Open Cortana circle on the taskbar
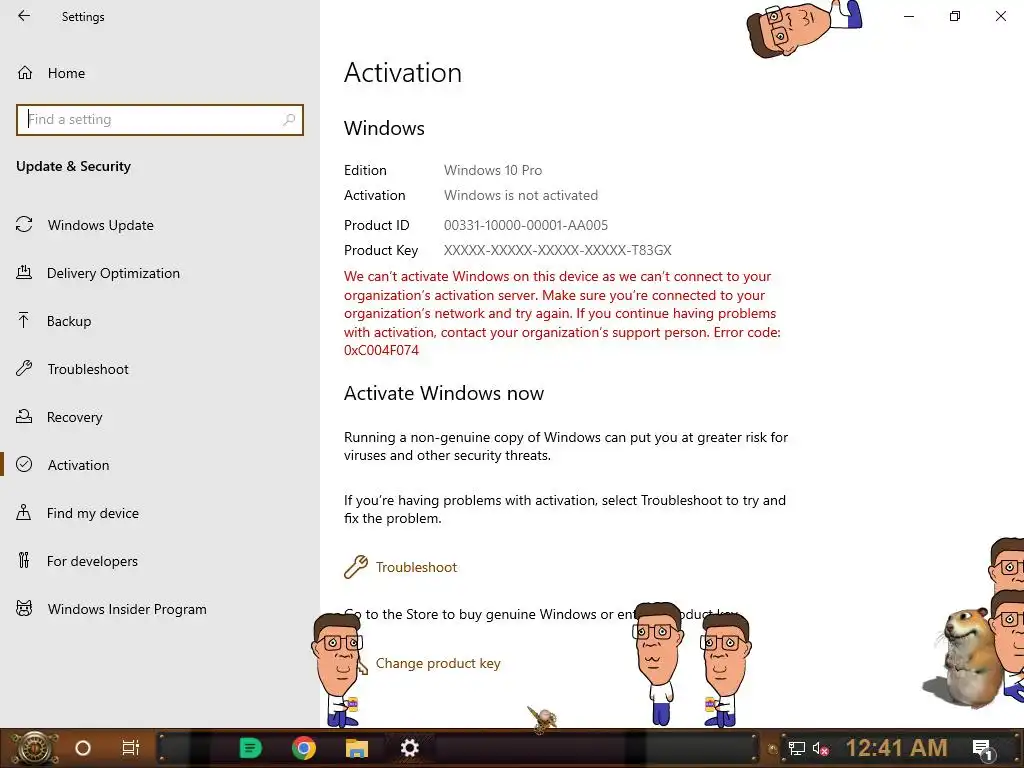Viewport: 1024px width, 768px height. click(83, 748)
